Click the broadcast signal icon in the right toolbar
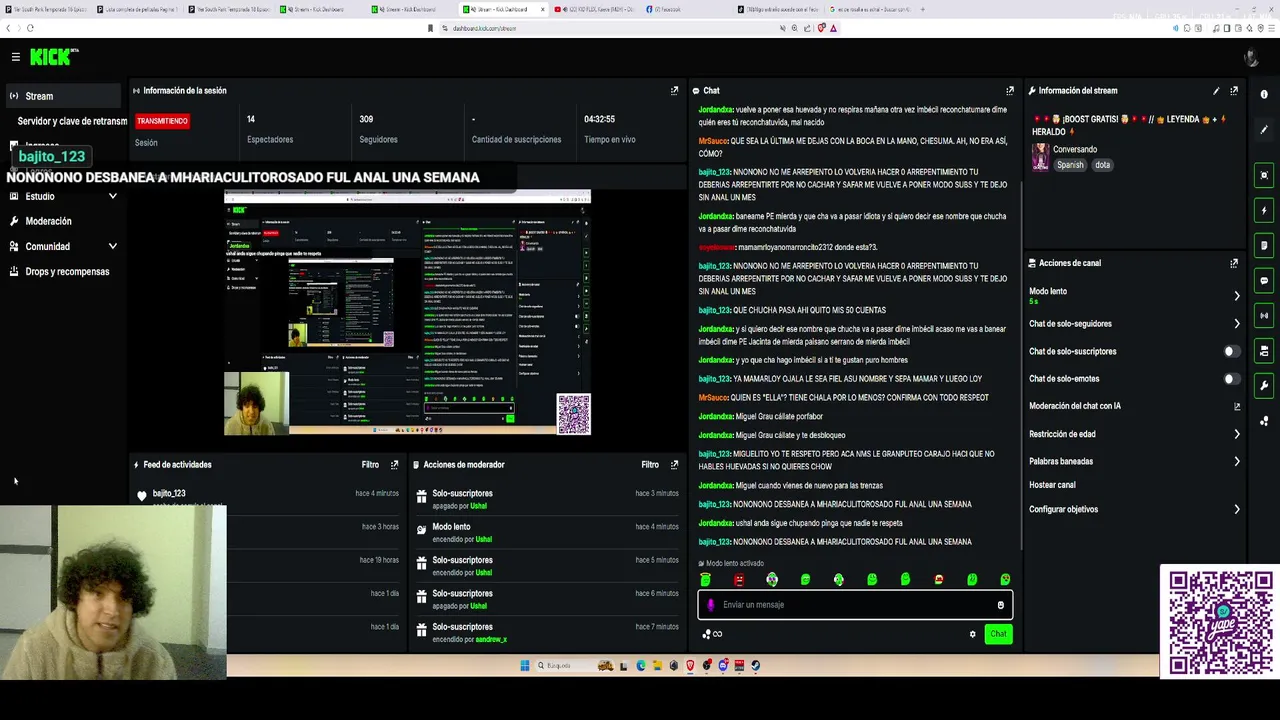 point(1264,315)
